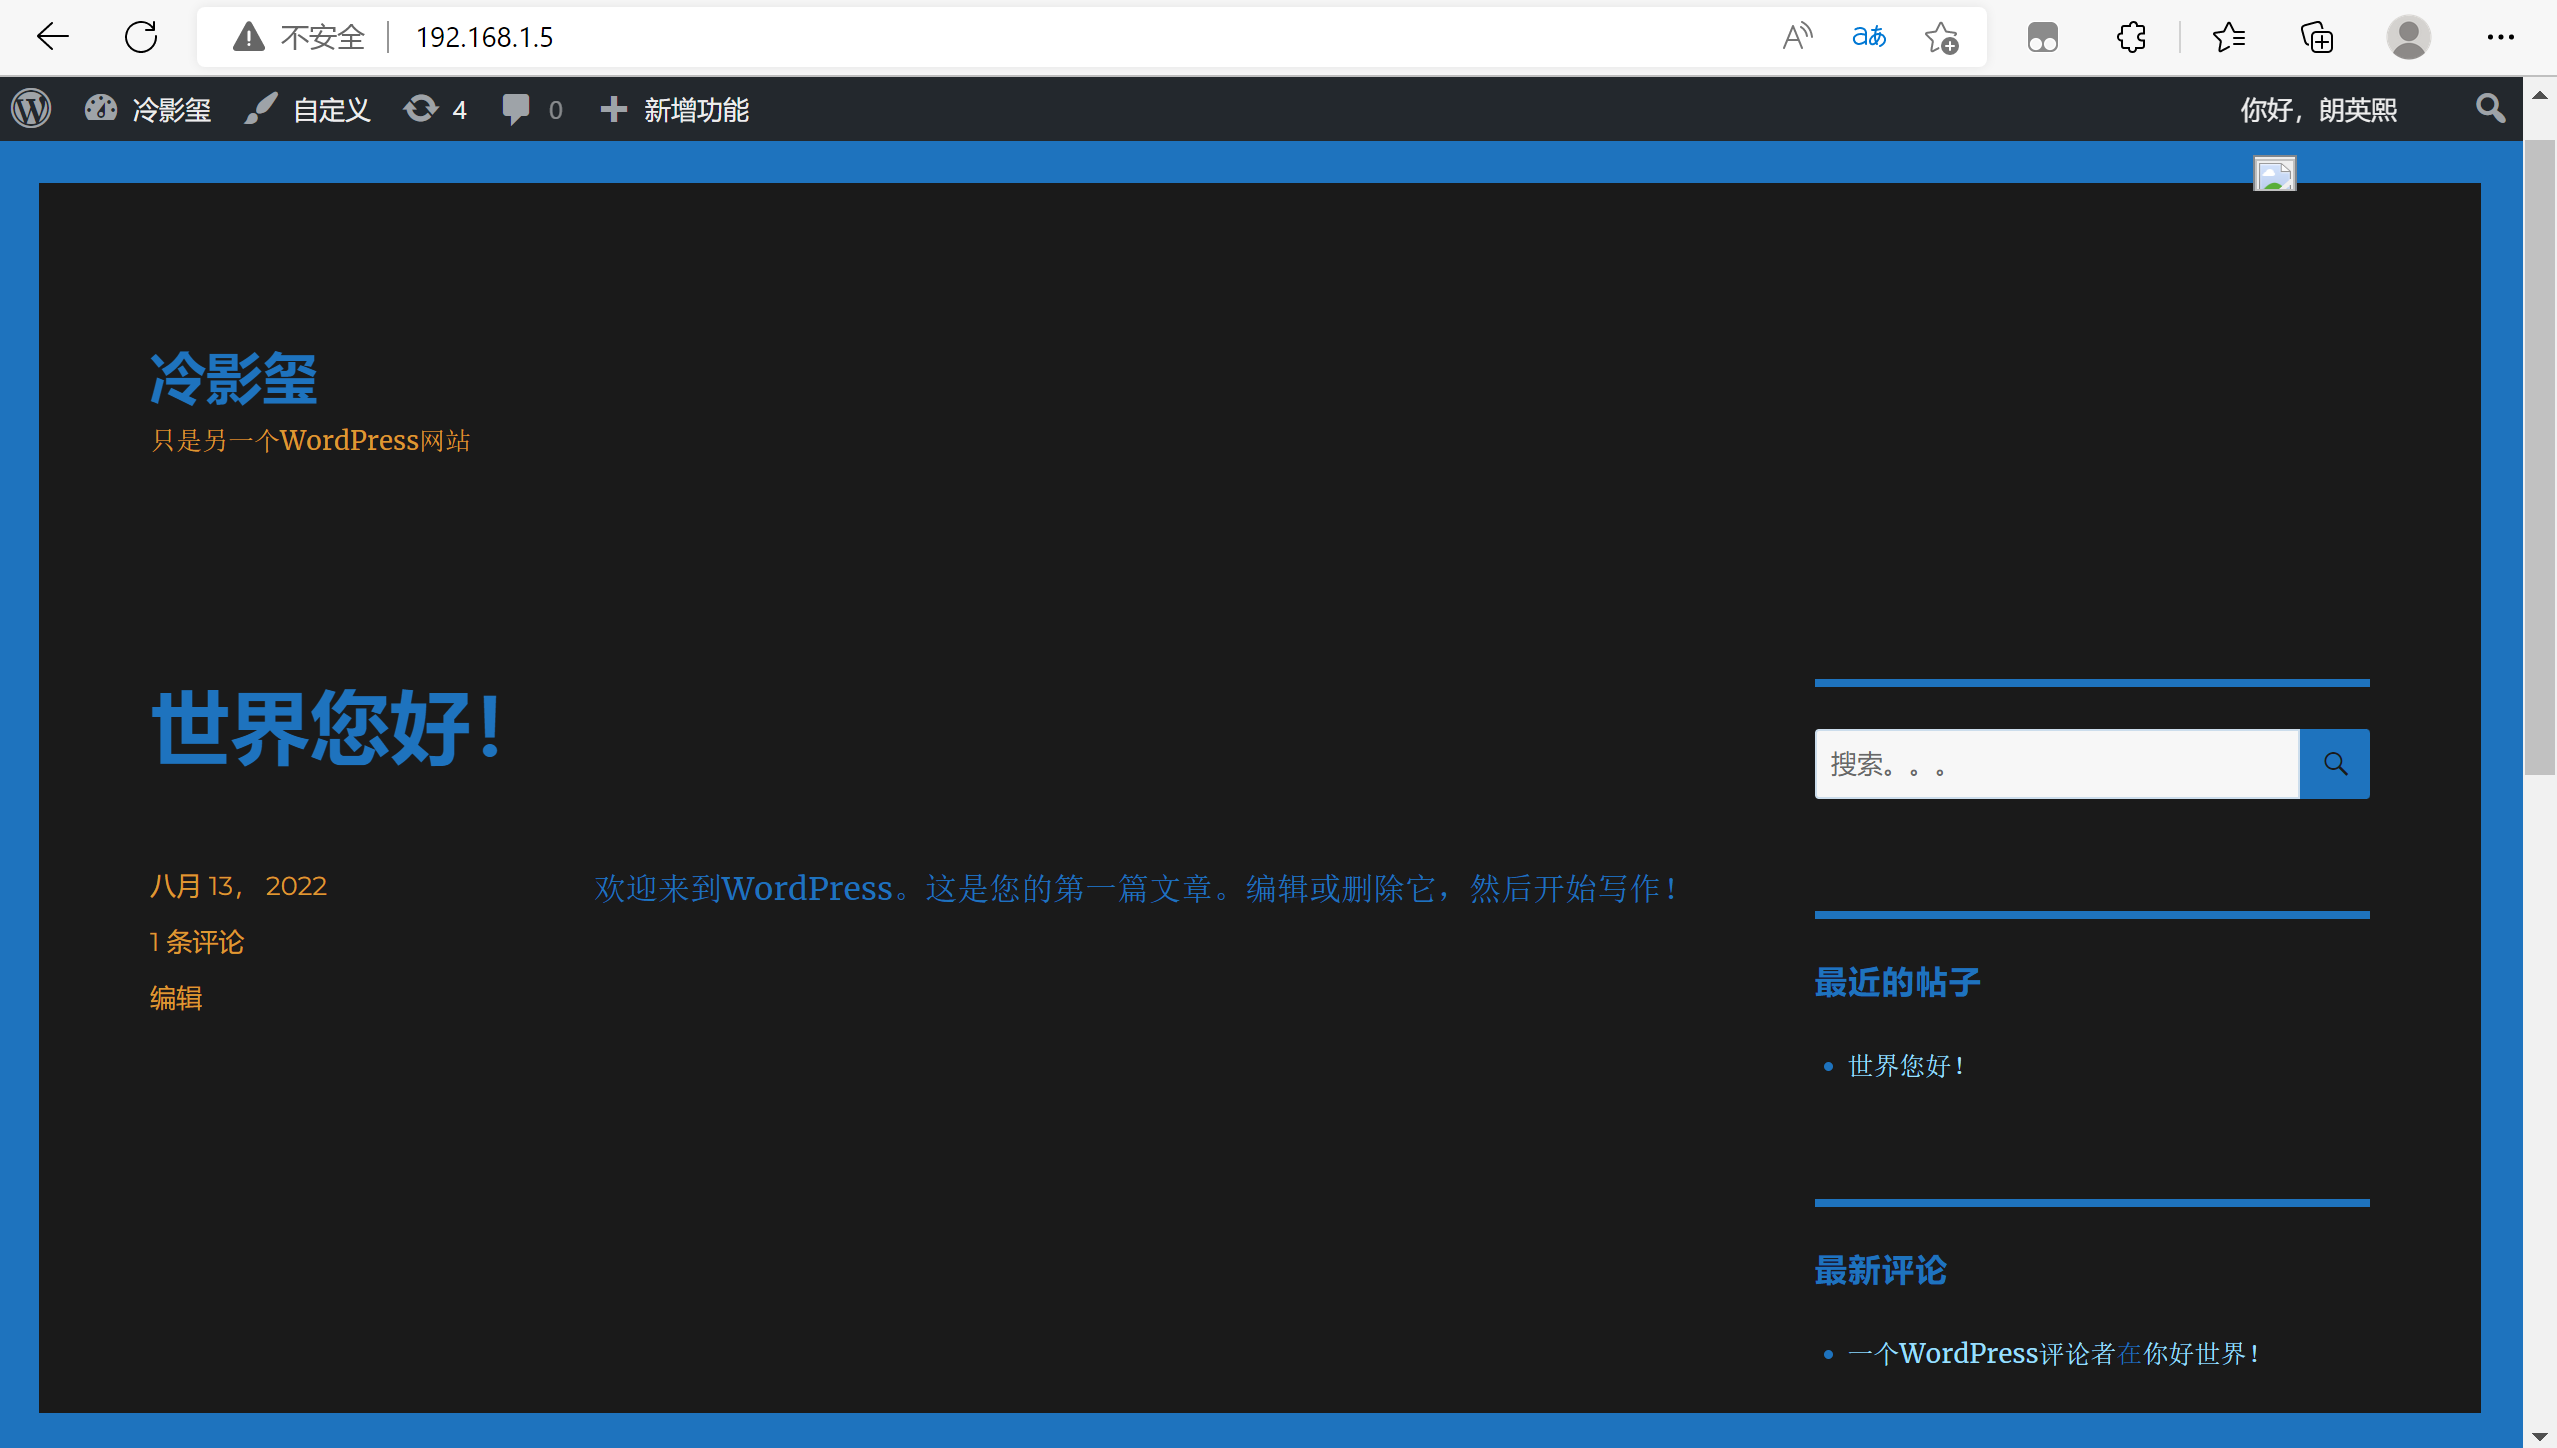
Task: Add page to favorites star icon
Action: pos(1941,37)
